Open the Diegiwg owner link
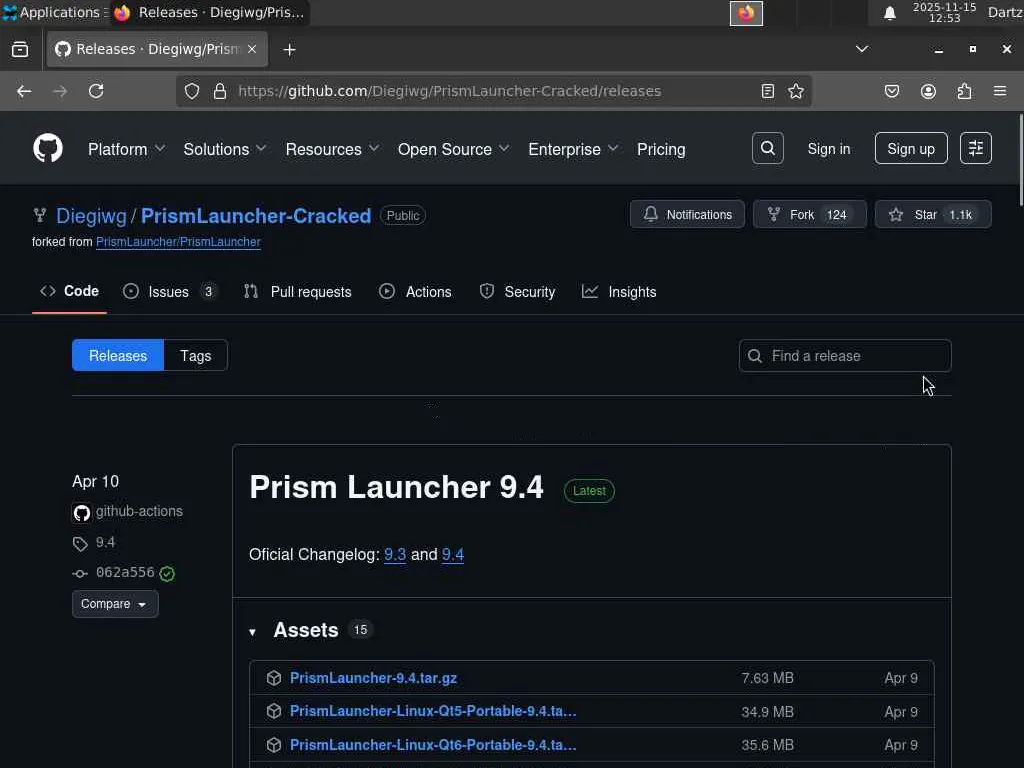1024x768 pixels. [91, 216]
